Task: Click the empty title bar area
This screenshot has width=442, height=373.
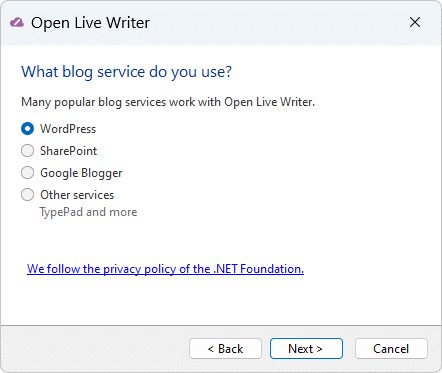Action: point(277,23)
